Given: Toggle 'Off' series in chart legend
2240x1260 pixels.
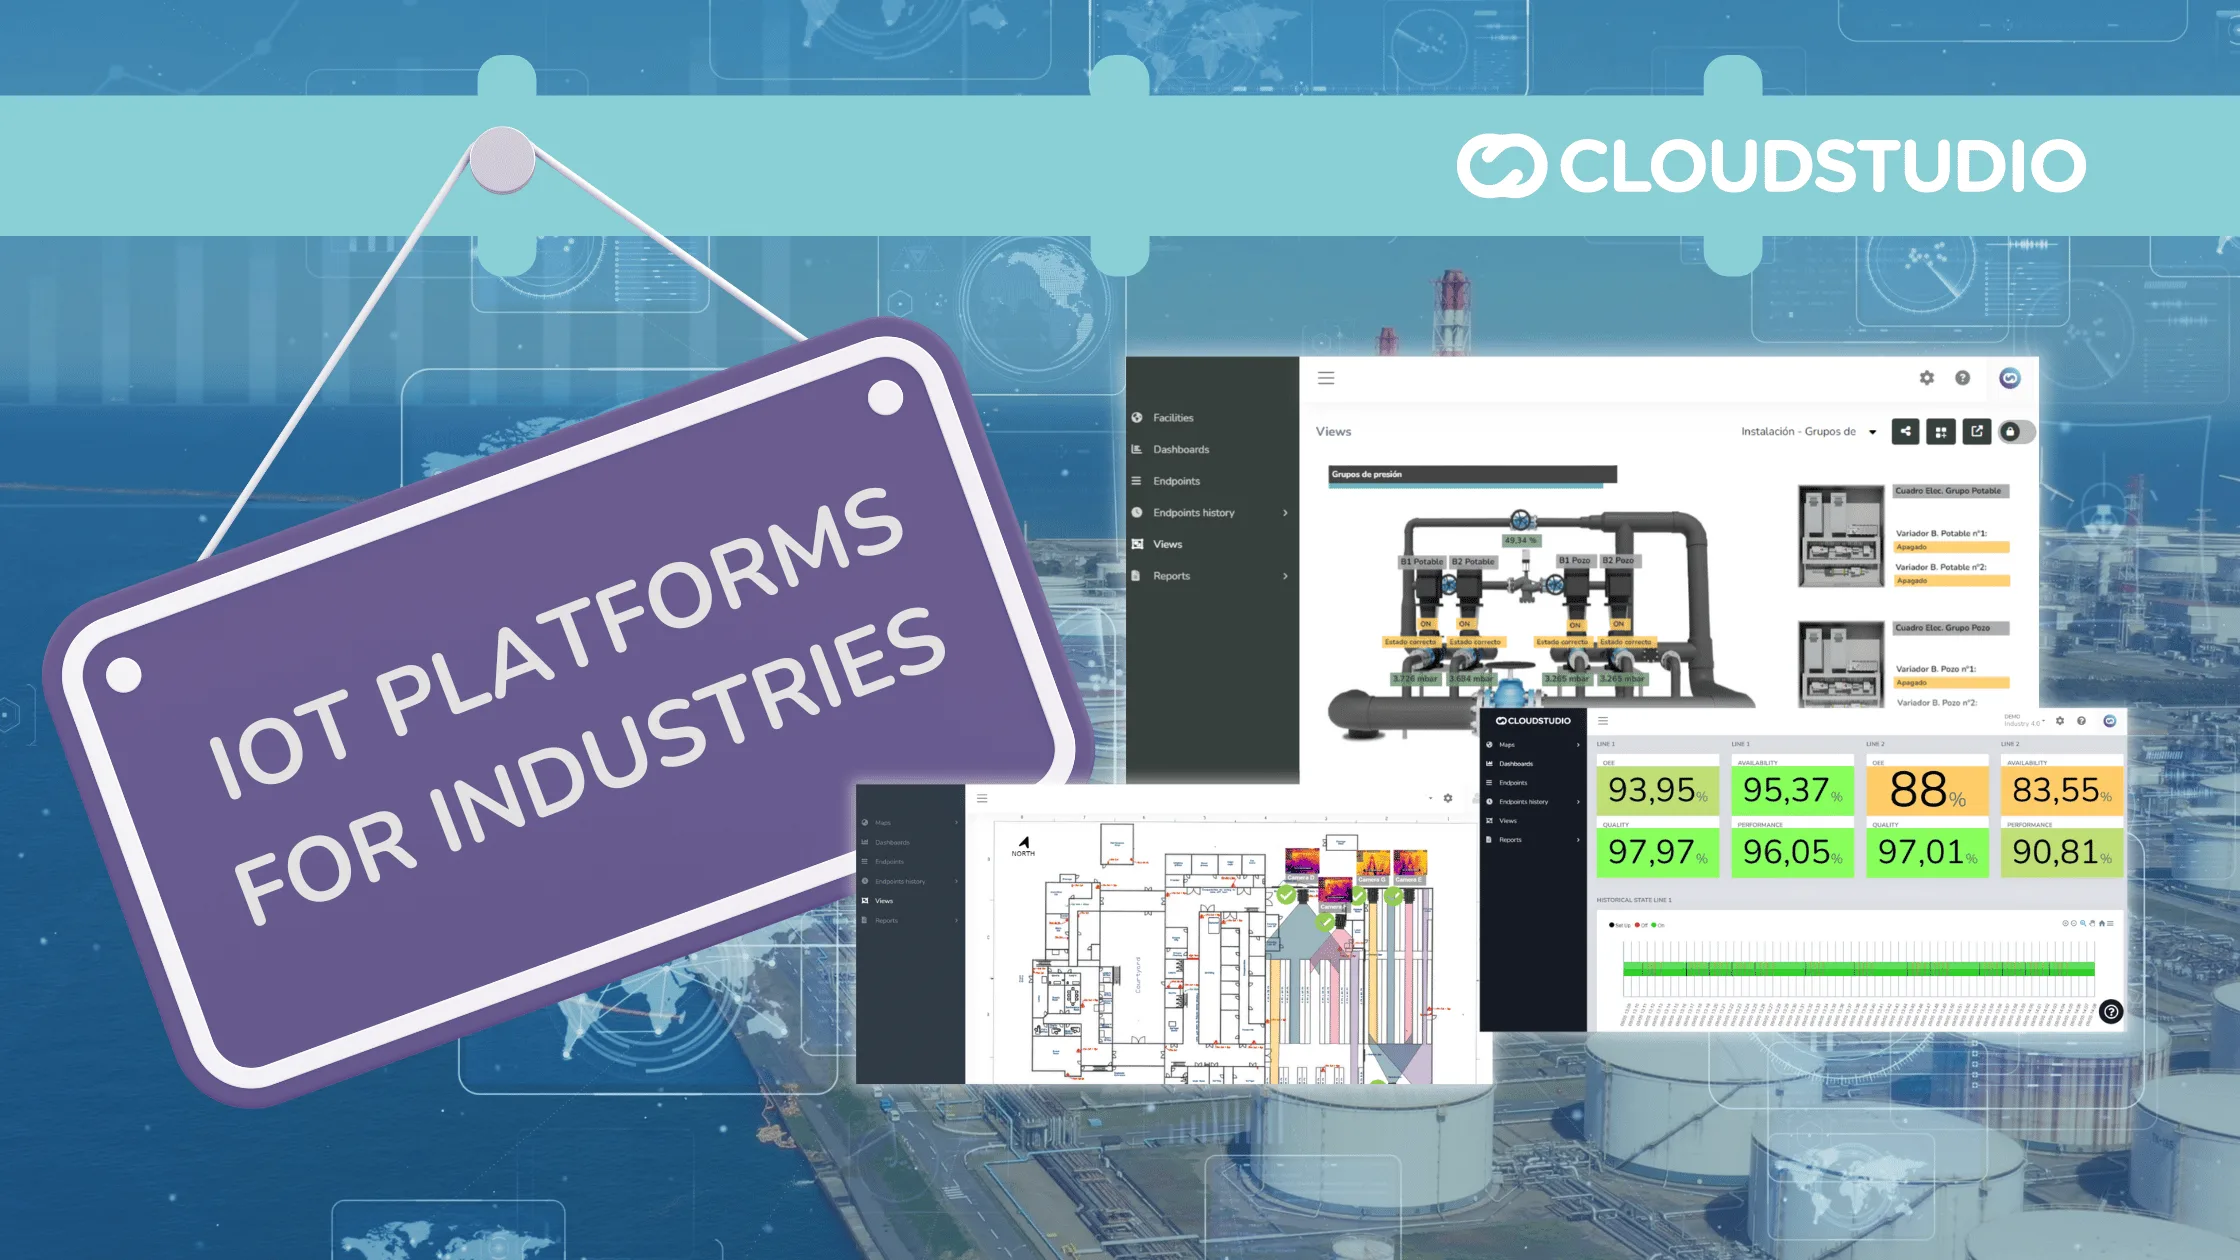Looking at the screenshot, I should [x=1641, y=925].
